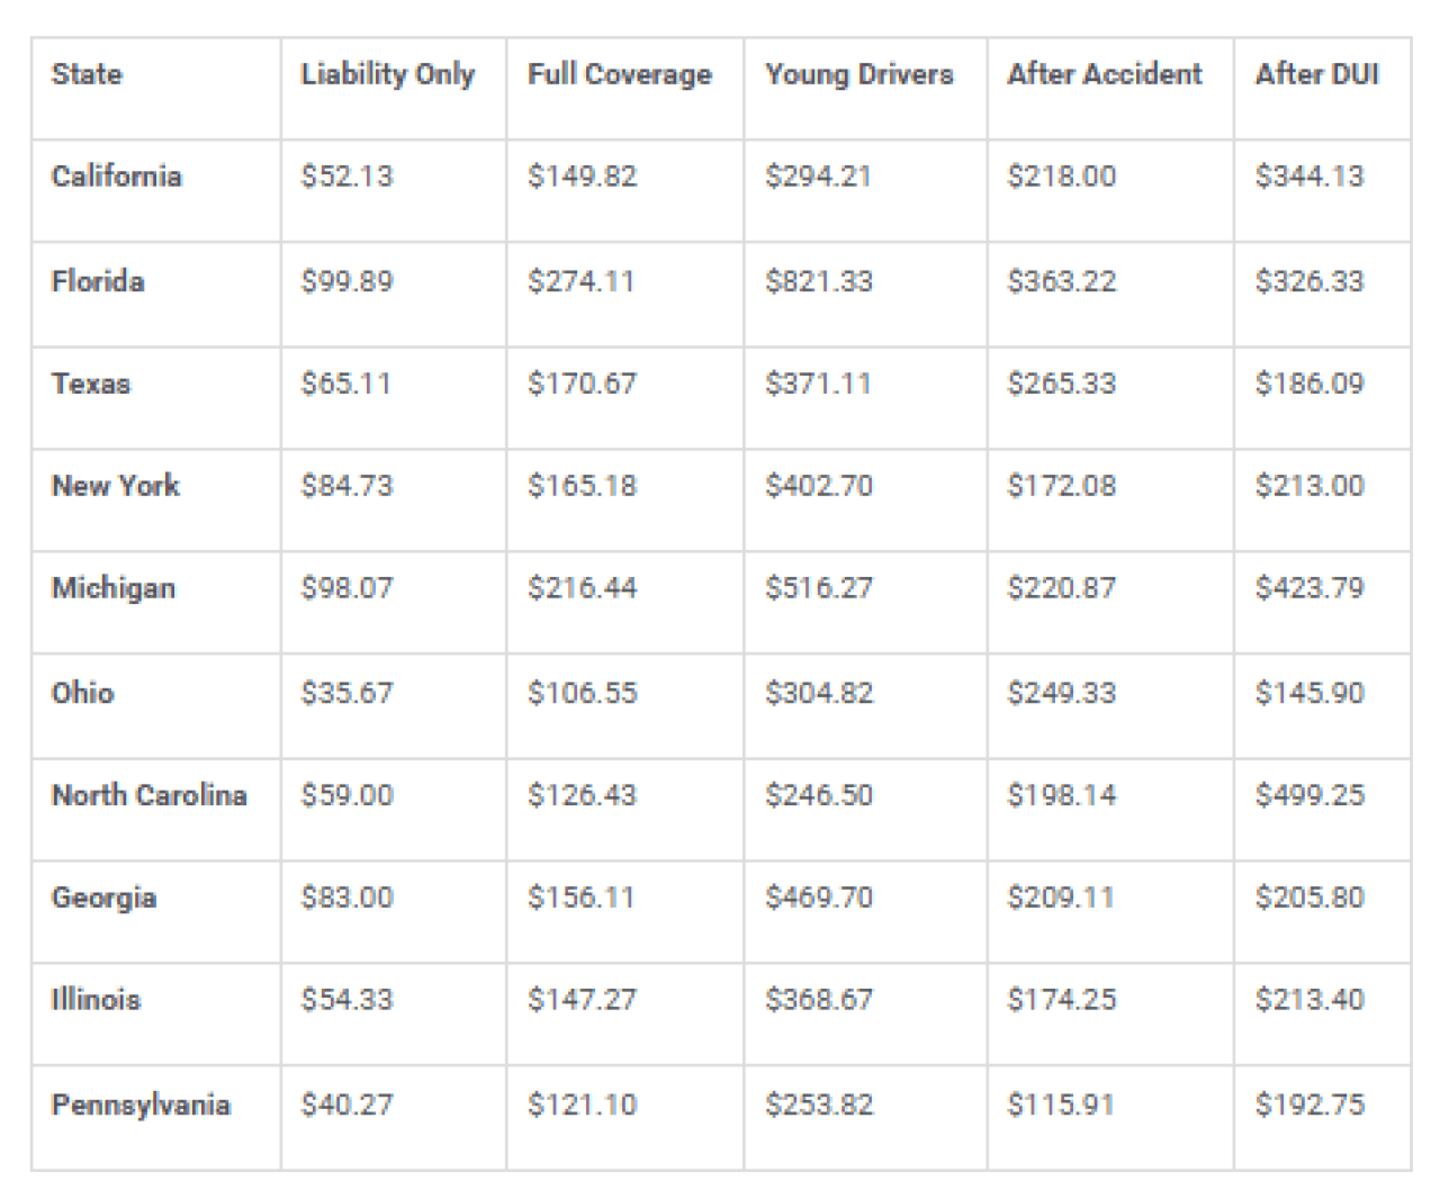The height and width of the screenshot is (1190, 1440).
Task: Select the California row label
Action: tap(117, 176)
